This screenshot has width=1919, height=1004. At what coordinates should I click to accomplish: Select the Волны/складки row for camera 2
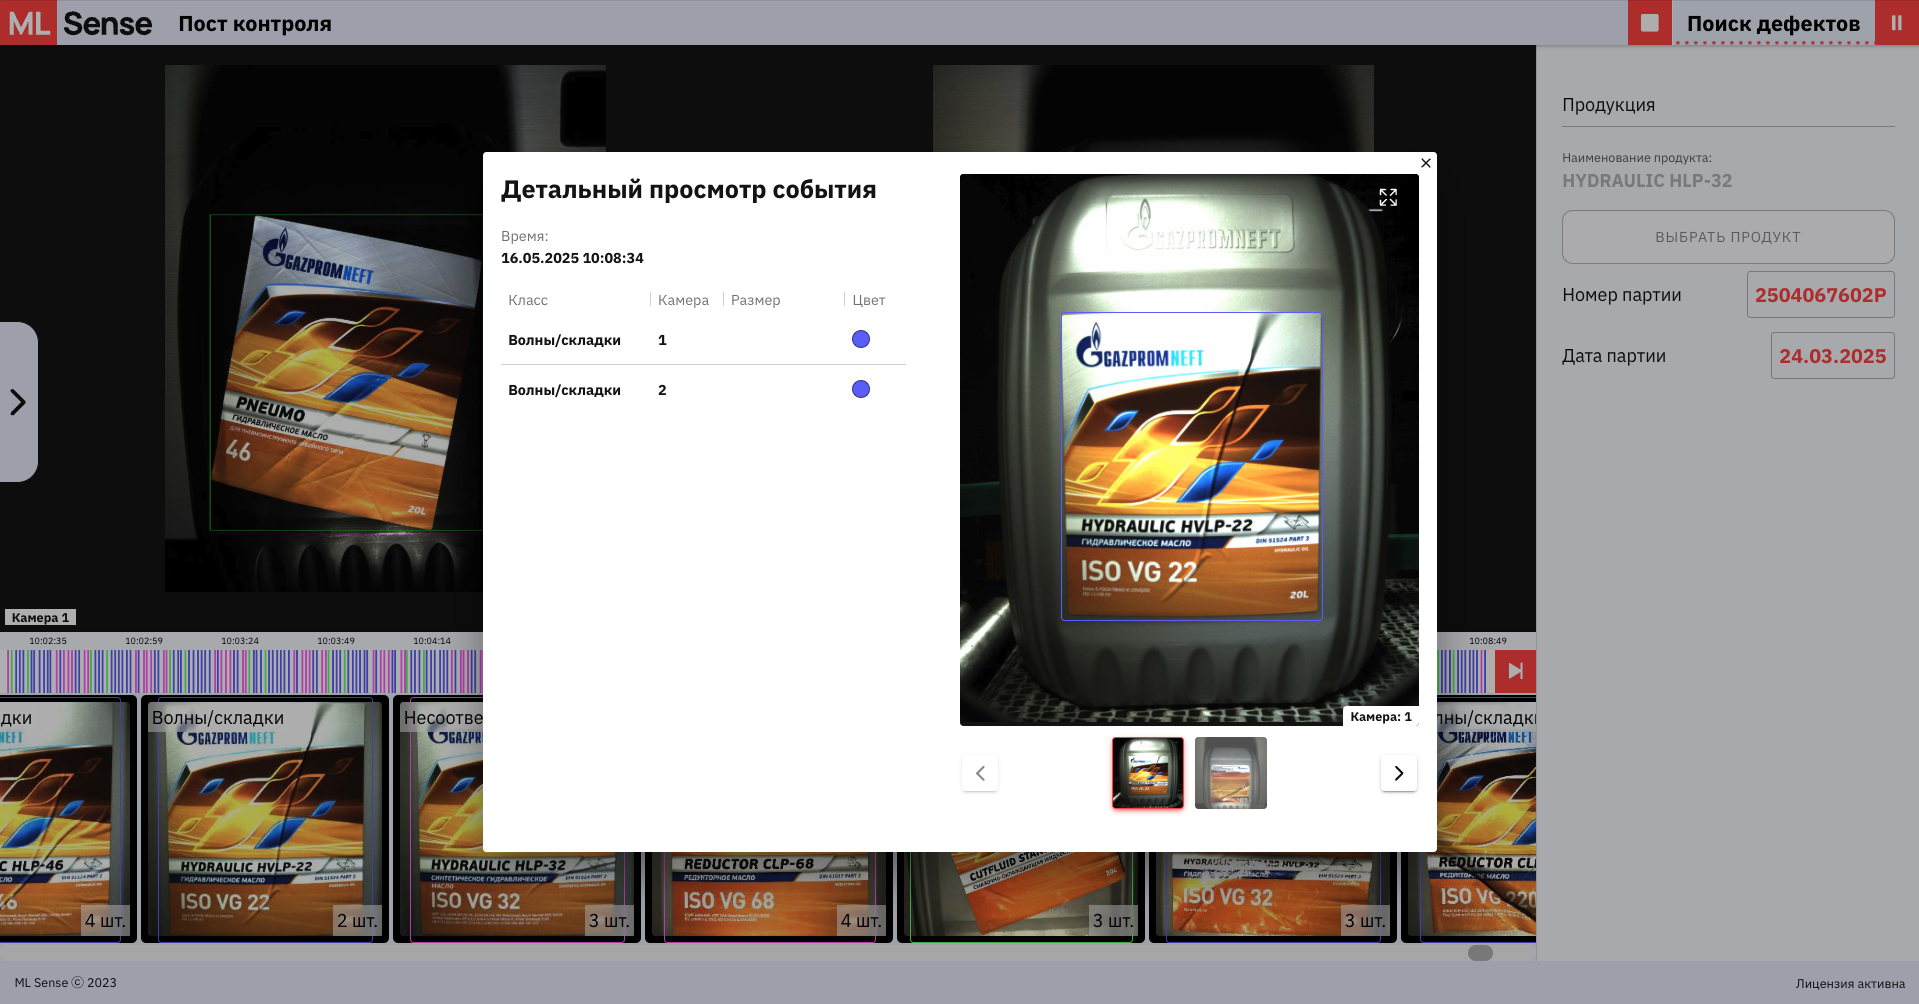703,390
